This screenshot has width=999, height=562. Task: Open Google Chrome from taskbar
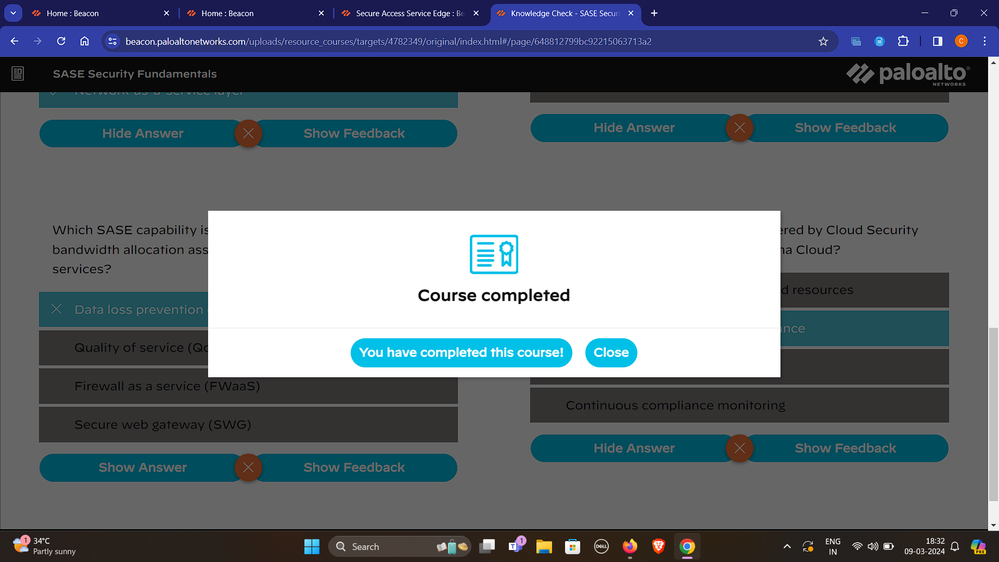click(x=687, y=546)
